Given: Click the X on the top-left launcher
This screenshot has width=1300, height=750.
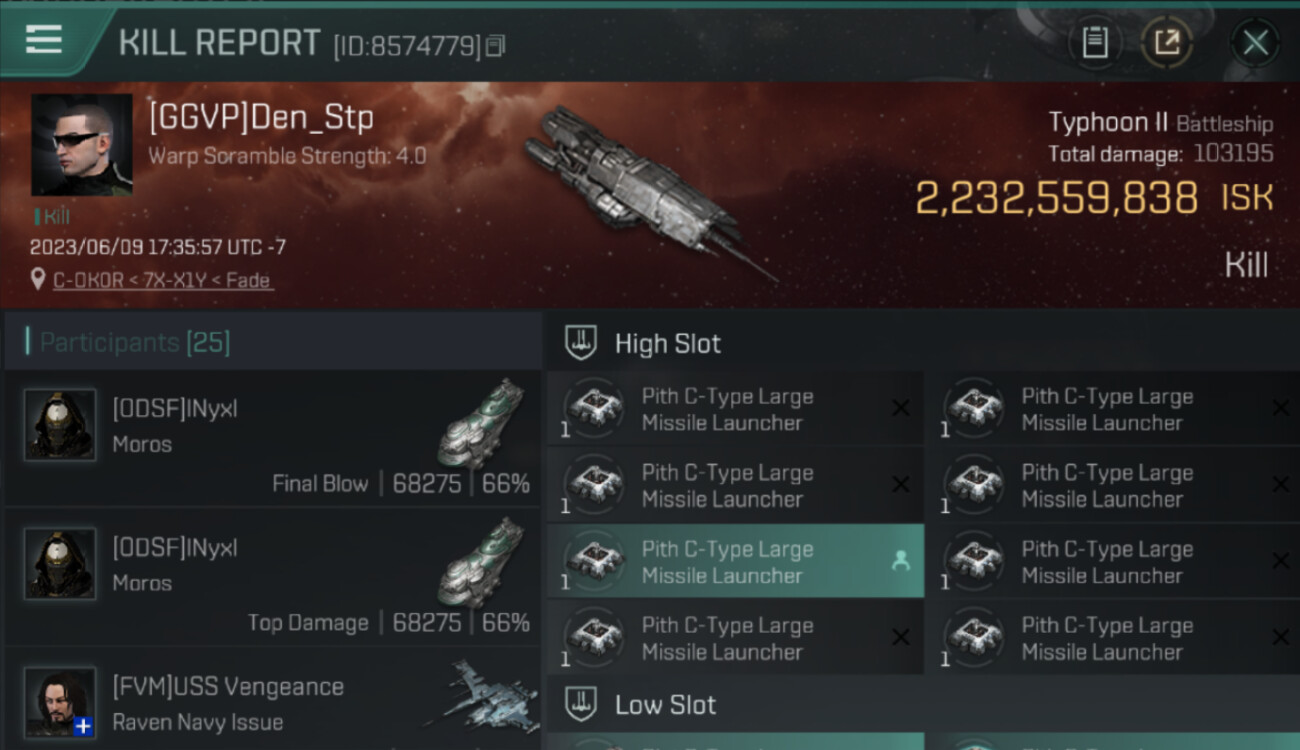Looking at the screenshot, I should coord(900,408).
